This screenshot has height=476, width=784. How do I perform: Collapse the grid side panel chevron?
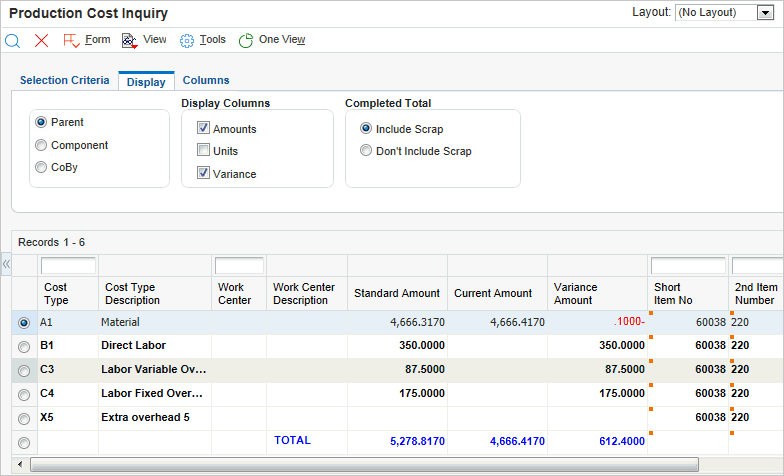pos(6,264)
